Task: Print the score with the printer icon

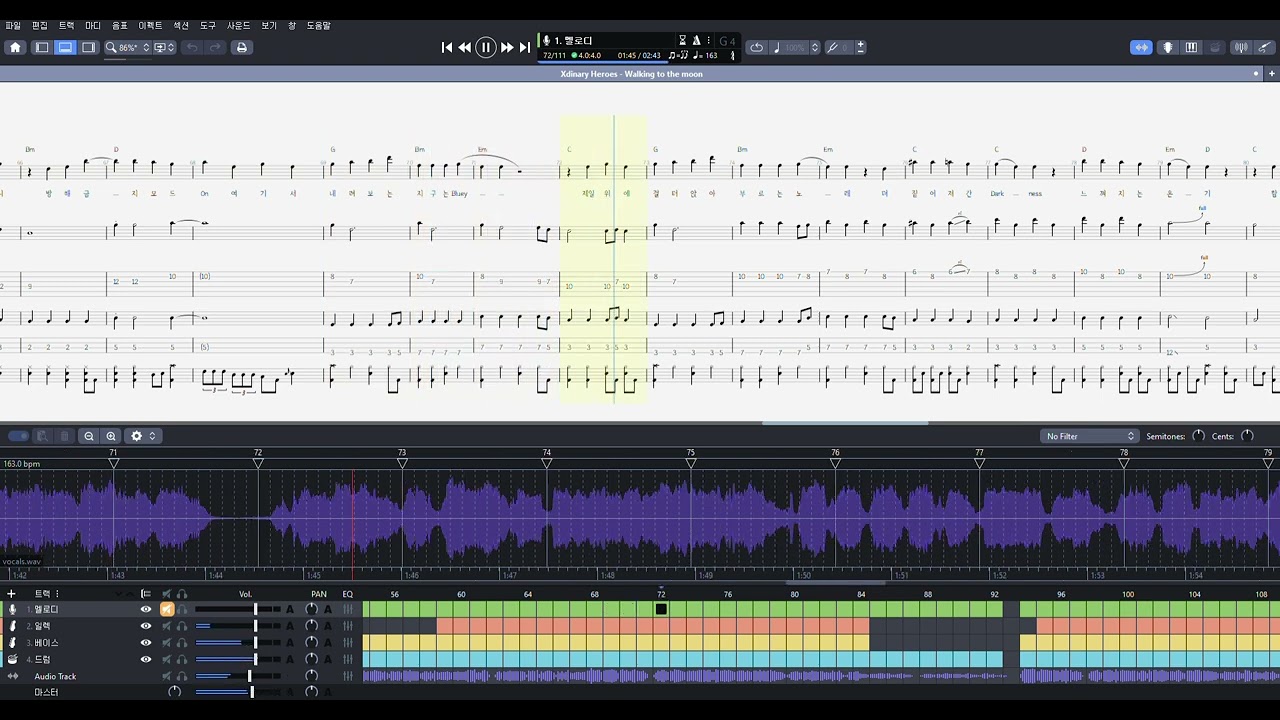Action: (x=241, y=47)
